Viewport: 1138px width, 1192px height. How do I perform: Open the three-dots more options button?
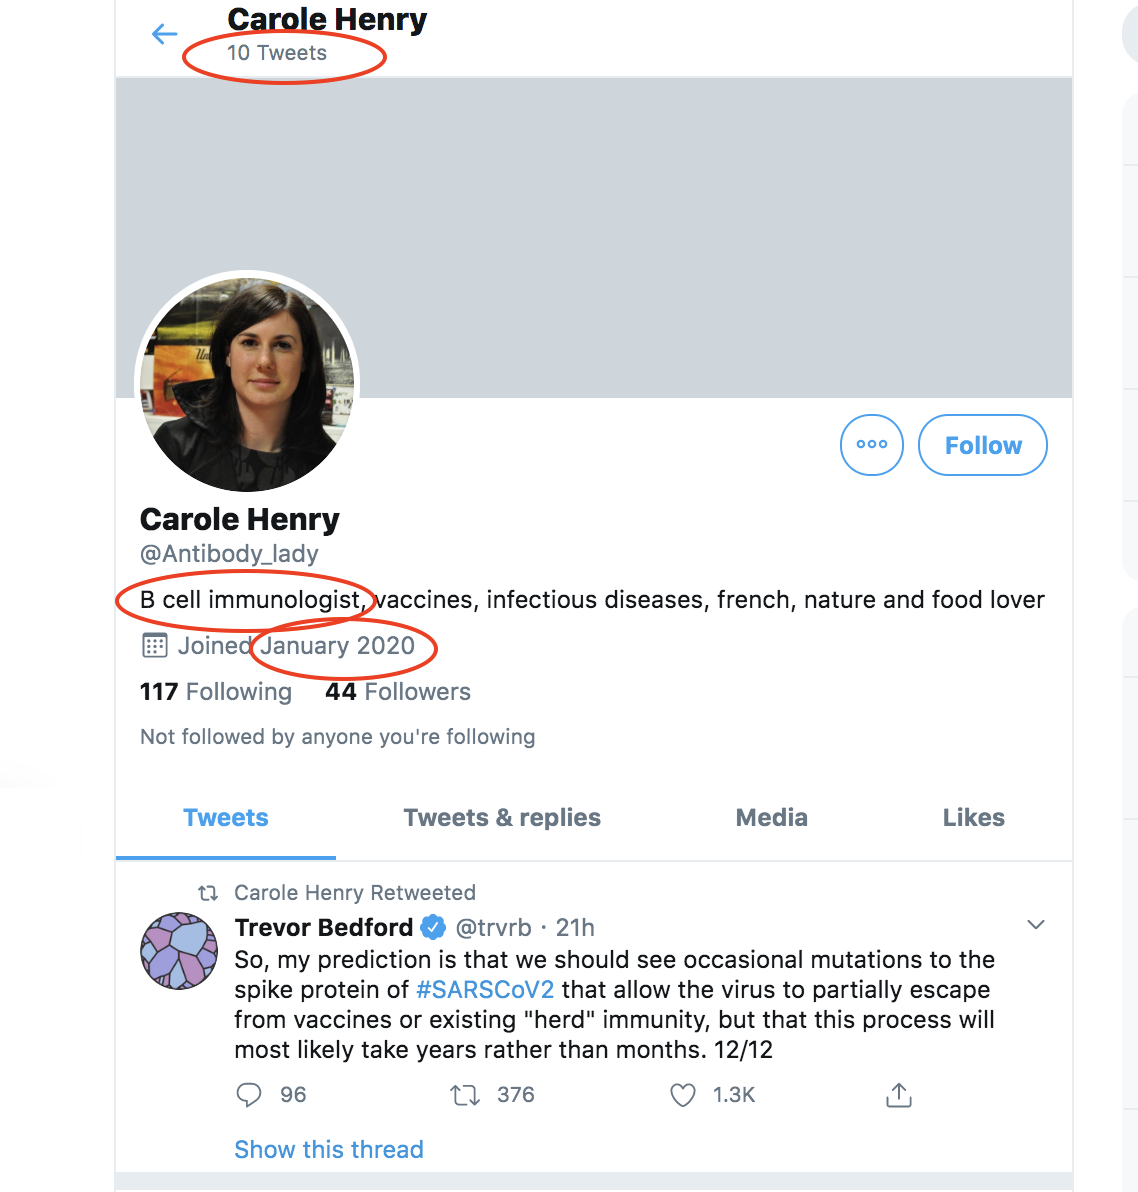(872, 445)
